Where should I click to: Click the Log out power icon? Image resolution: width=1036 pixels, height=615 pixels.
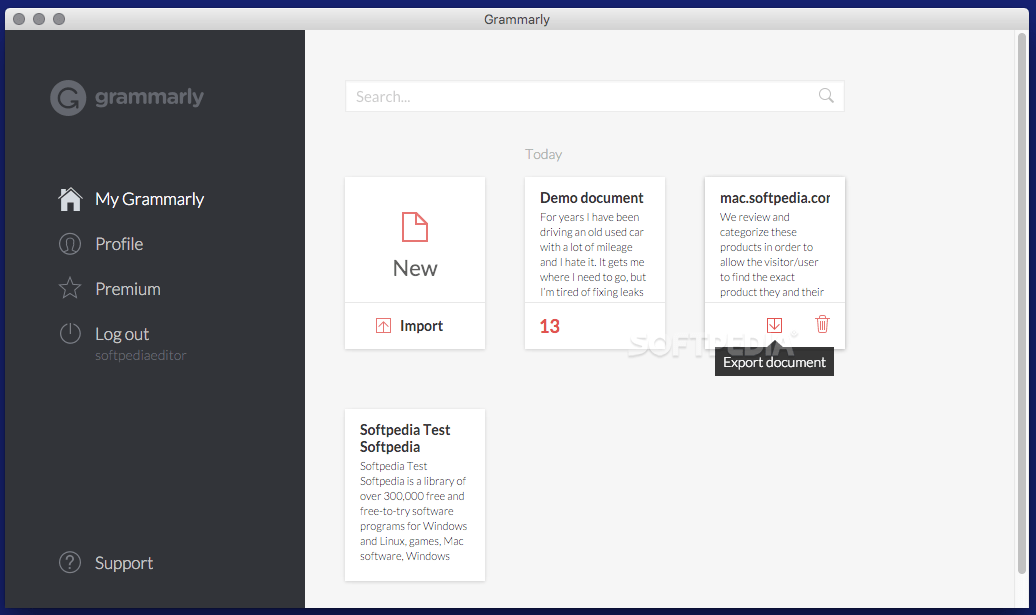(70, 334)
